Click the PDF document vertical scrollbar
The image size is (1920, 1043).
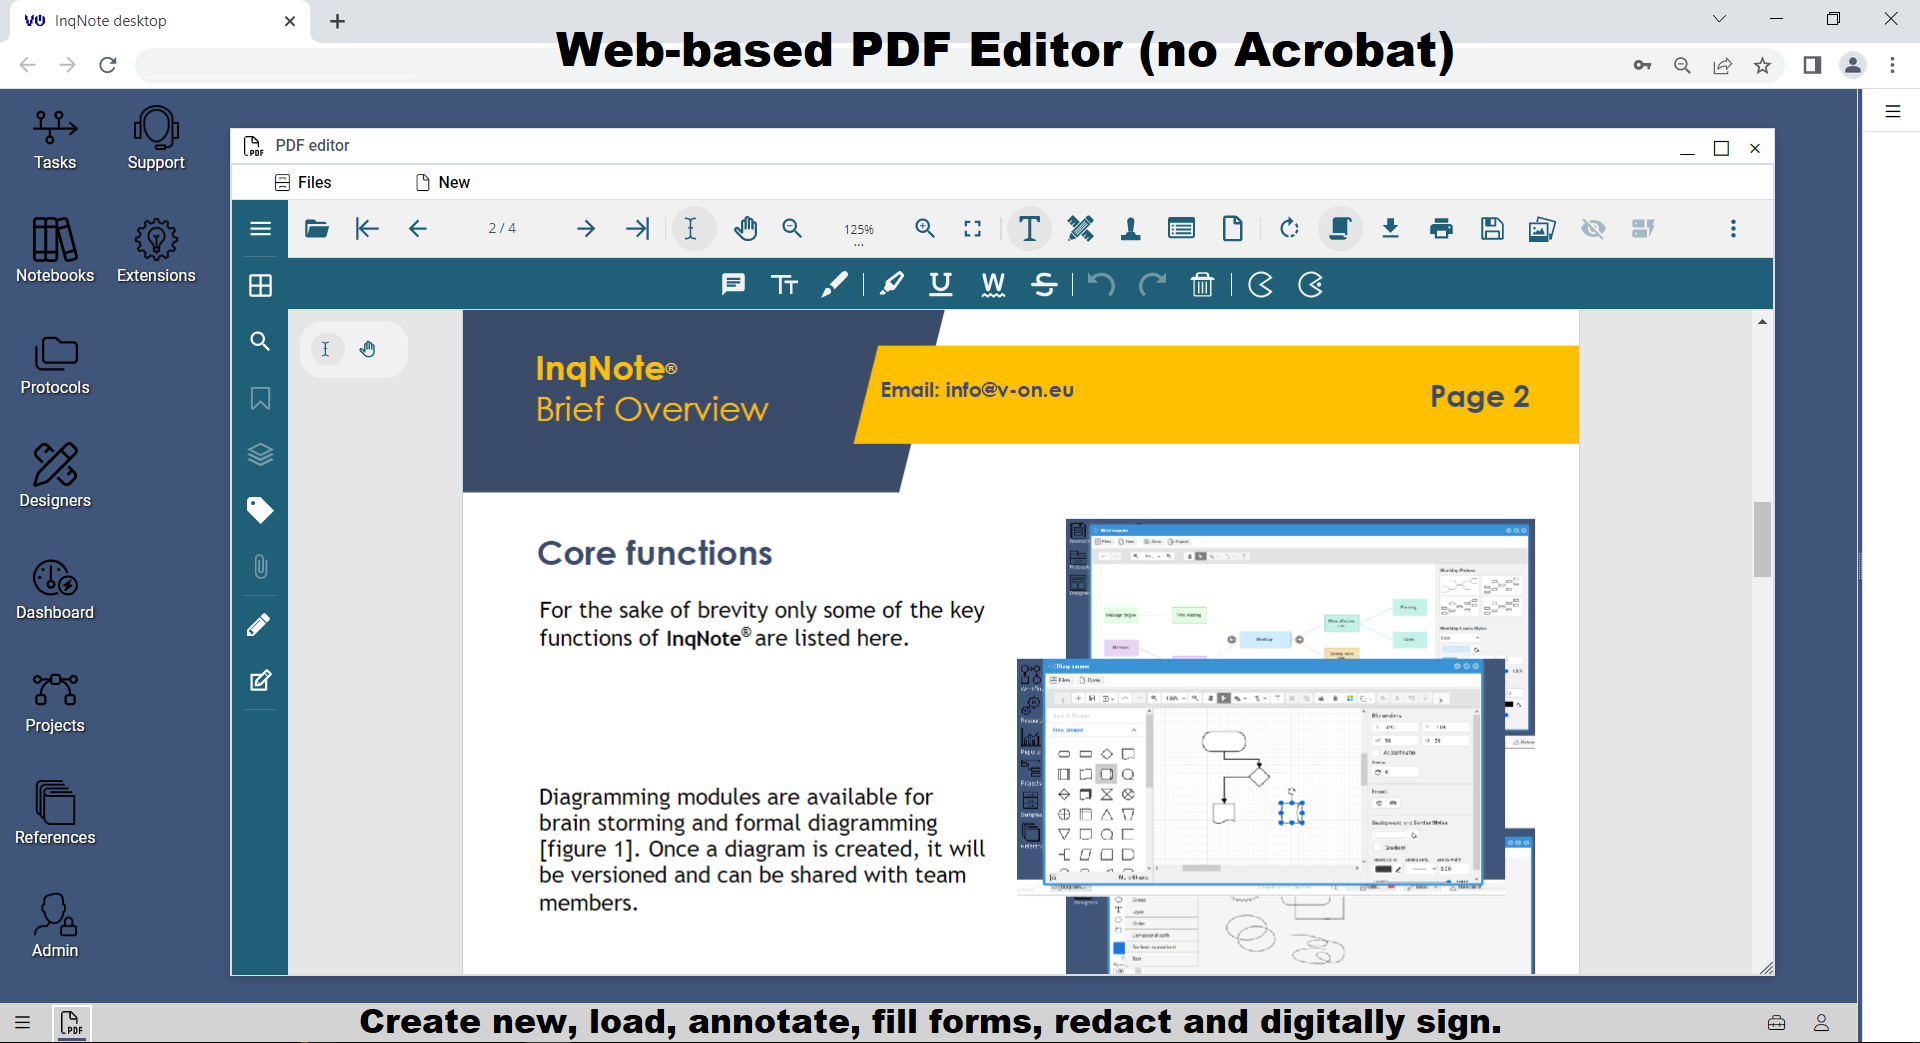(x=1762, y=539)
